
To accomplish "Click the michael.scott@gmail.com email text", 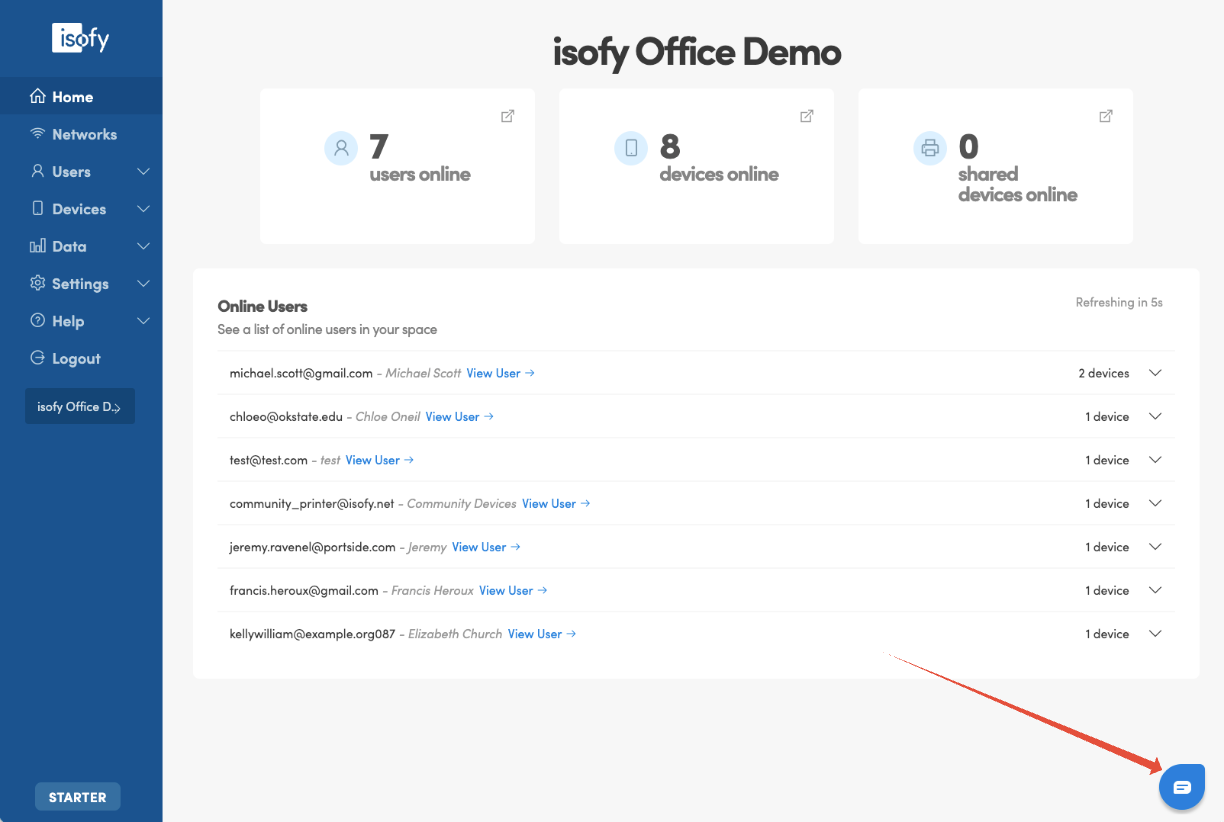I will (301, 373).
